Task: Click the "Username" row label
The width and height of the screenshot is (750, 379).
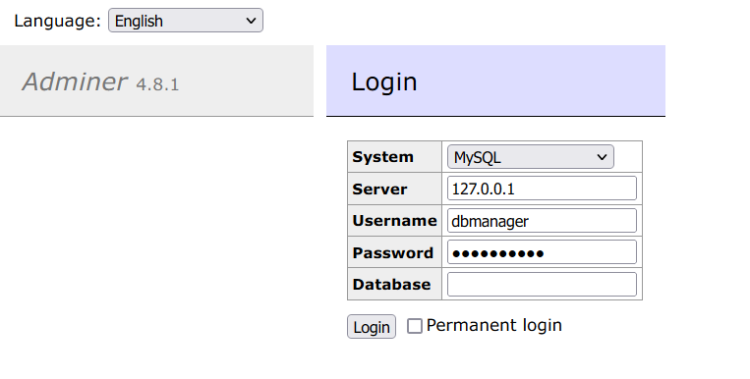Action: [x=395, y=221]
